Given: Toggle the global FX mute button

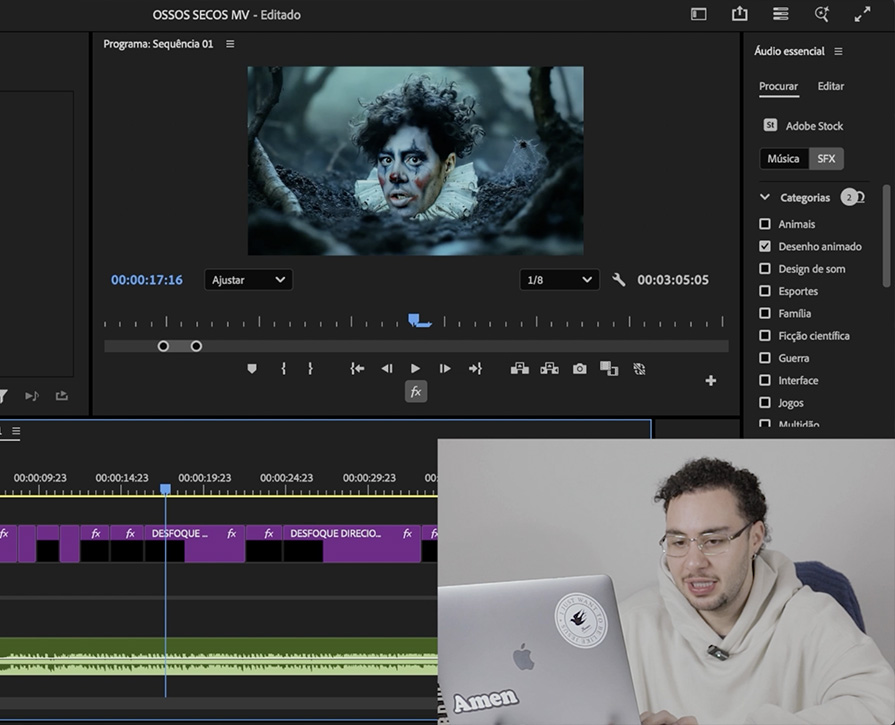Looking at the screenshot, I should pyautogui.click(x=416, y=392).
